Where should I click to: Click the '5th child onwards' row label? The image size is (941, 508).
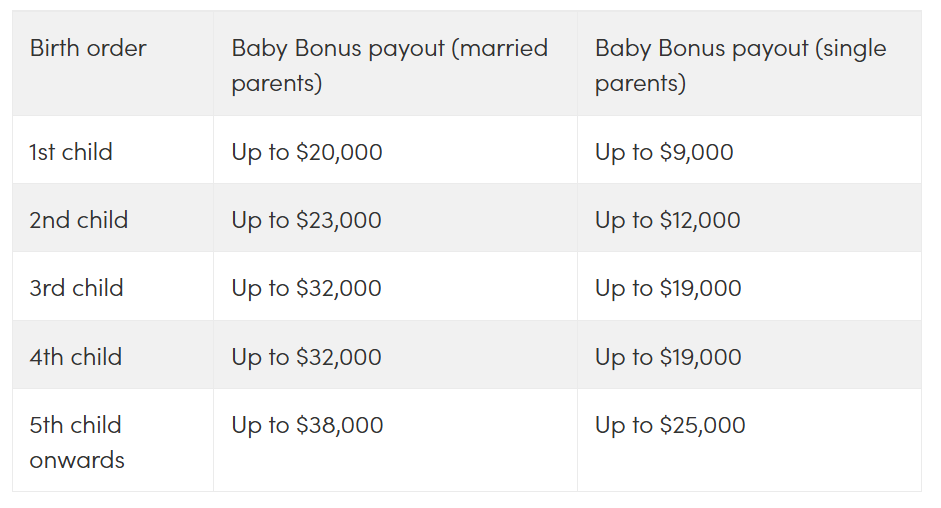pos(77,442)
